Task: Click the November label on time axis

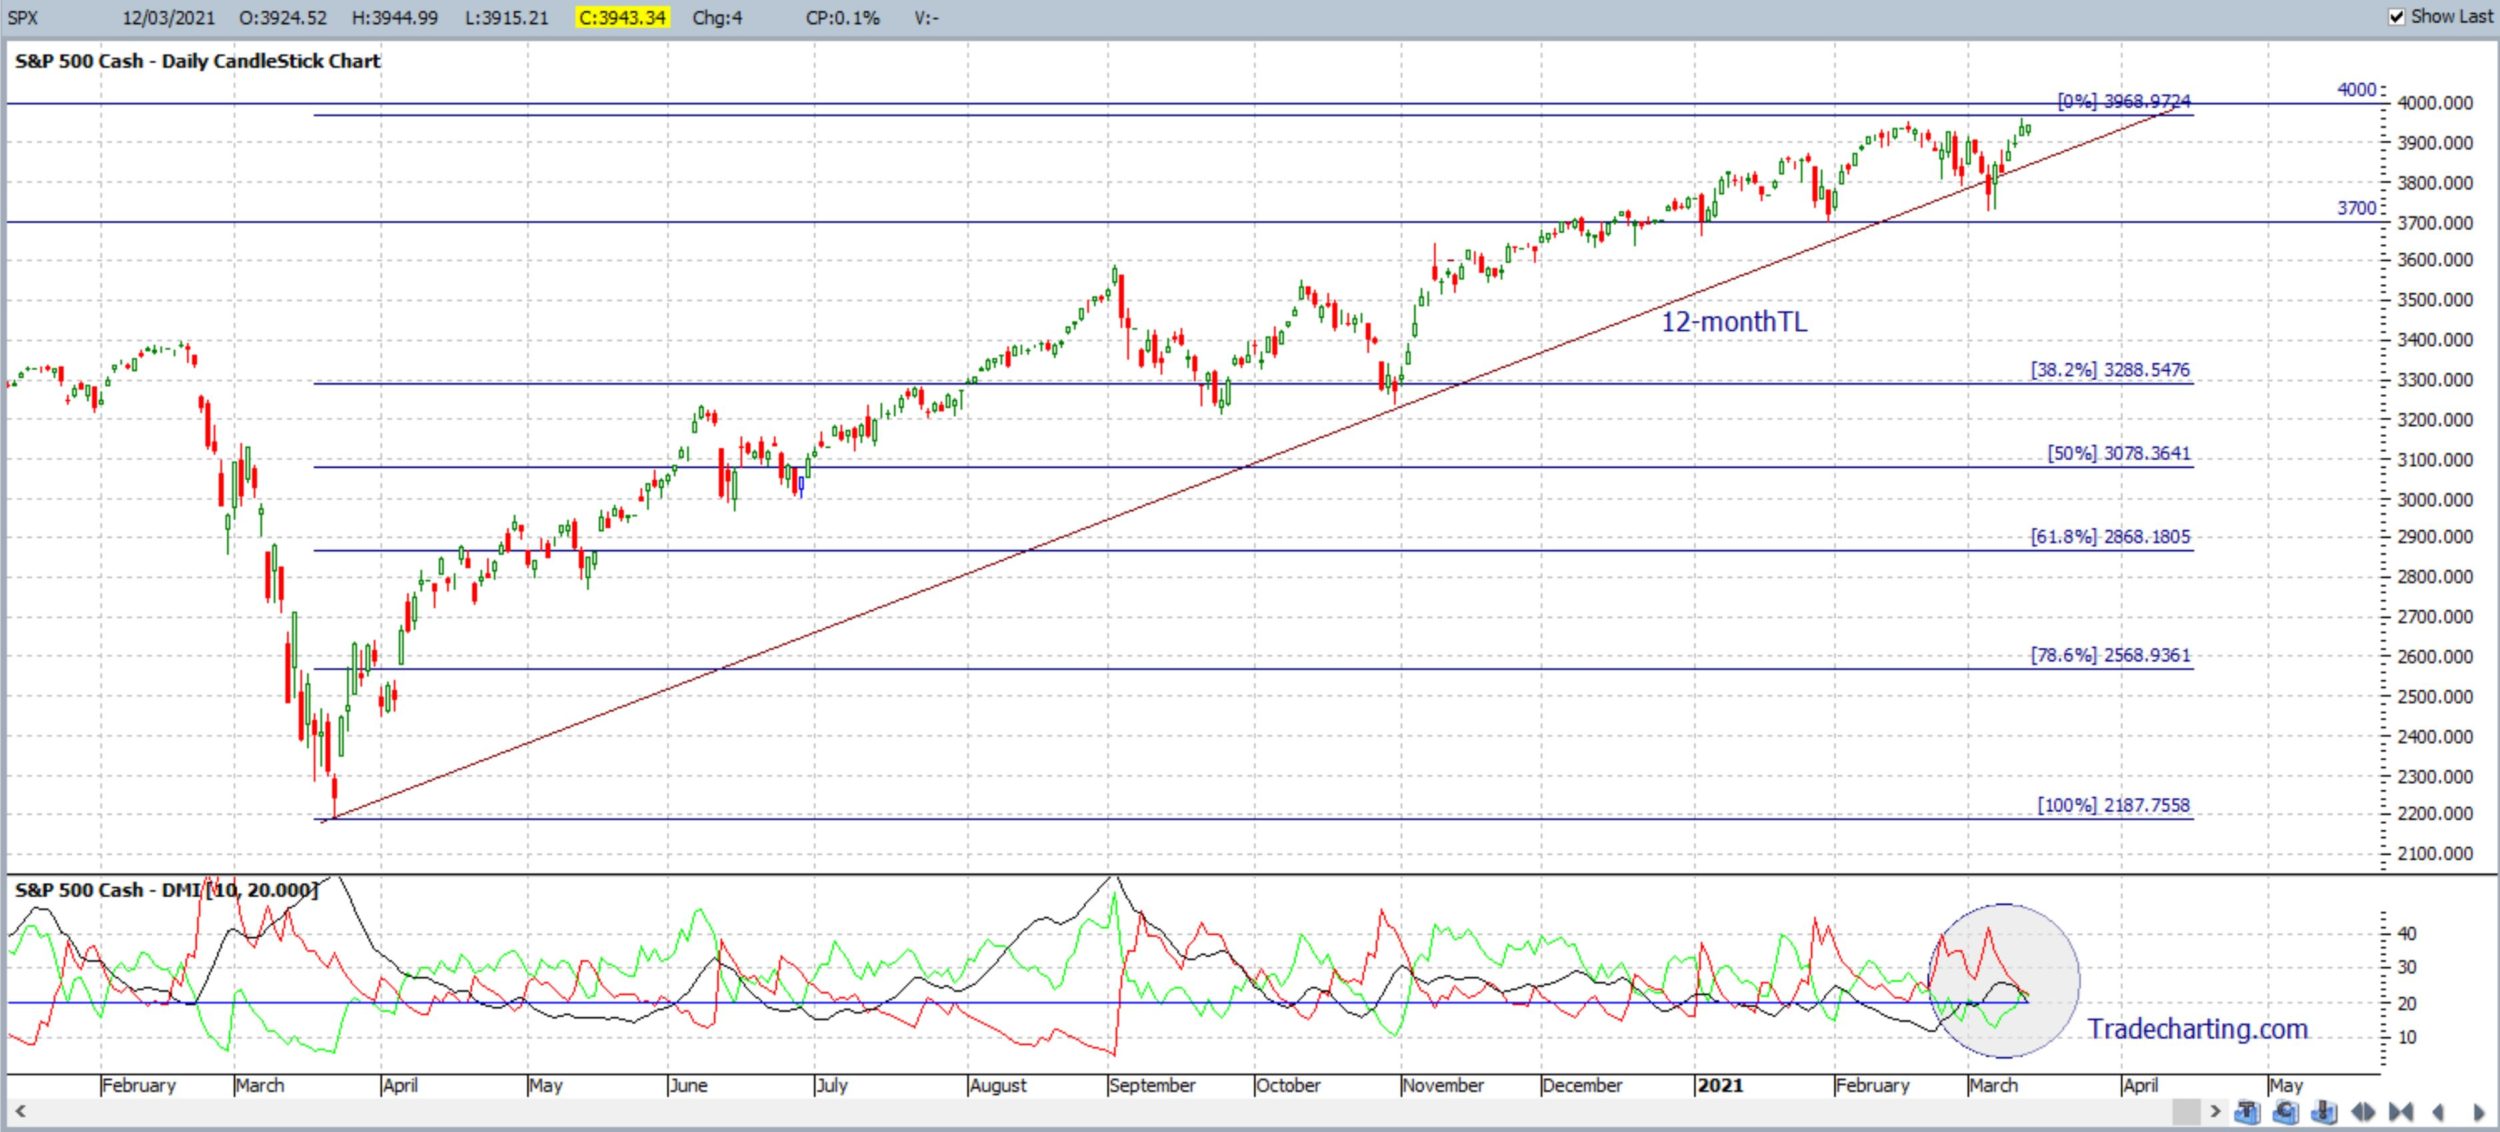Action: pyautogui.click(x=1443, y=1085)
